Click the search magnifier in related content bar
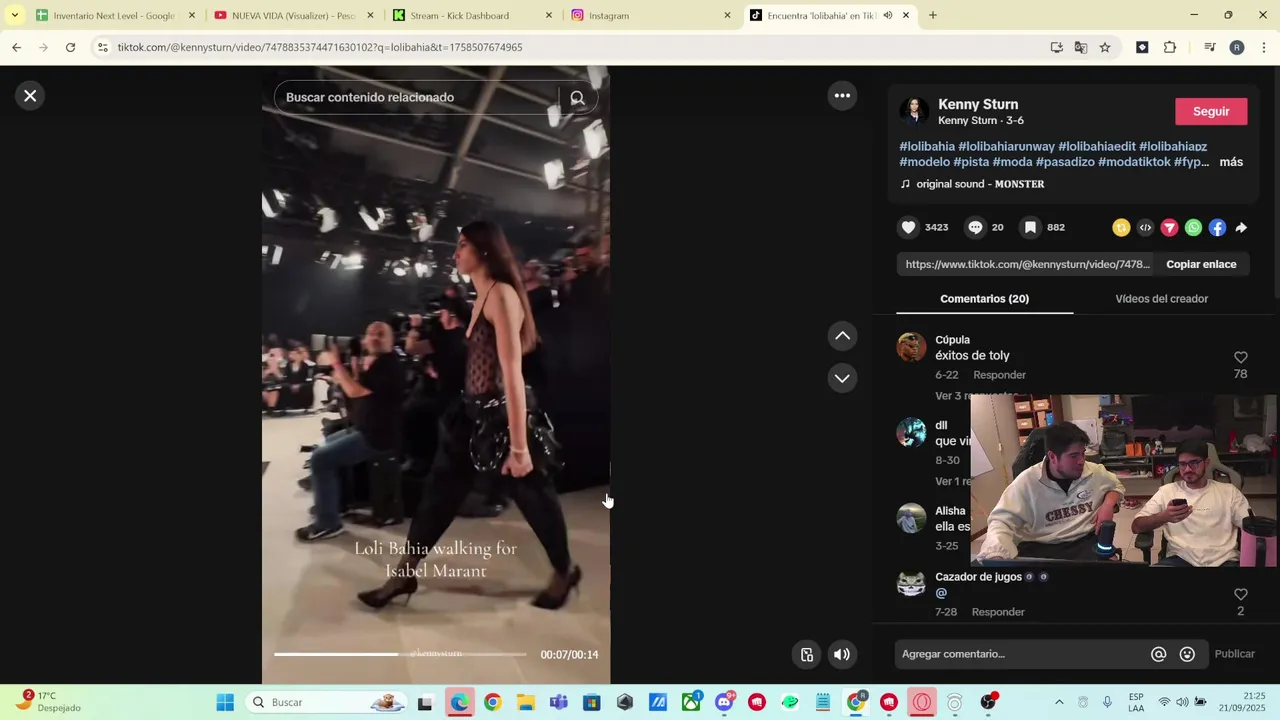 577,97
